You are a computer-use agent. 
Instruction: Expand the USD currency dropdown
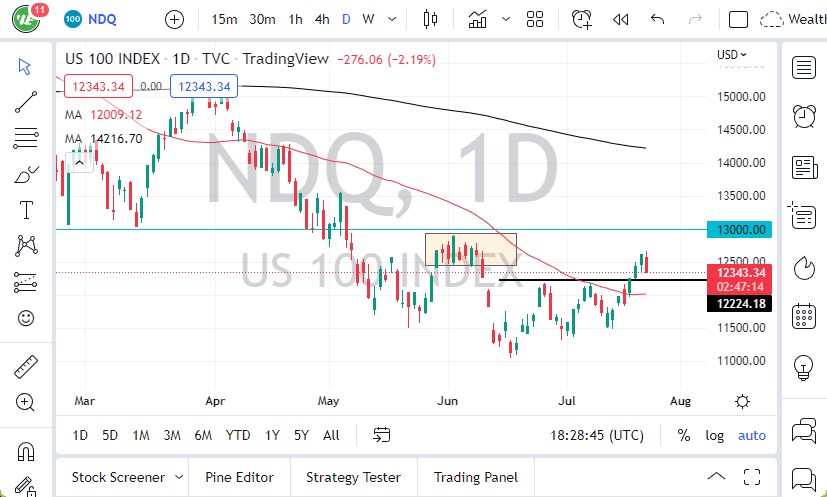[x=732, y=54]
